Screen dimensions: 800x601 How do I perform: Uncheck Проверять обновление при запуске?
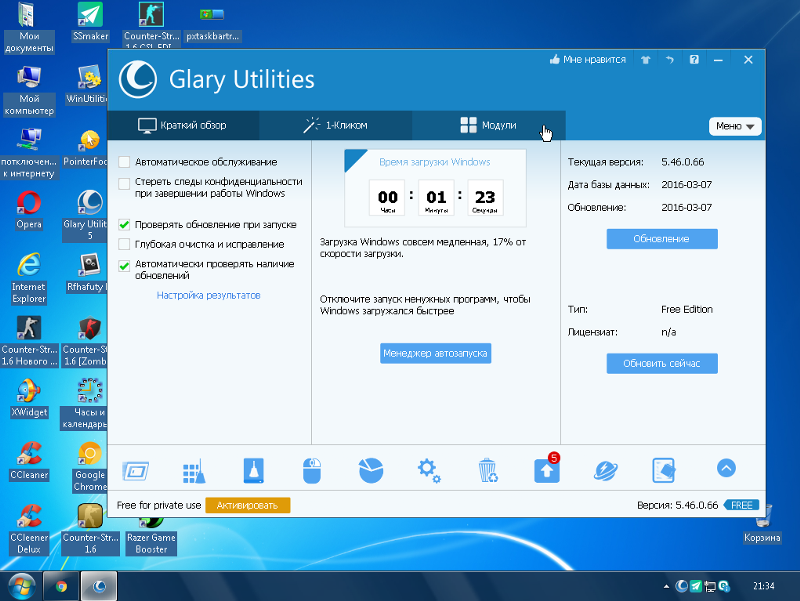(124, 224)
